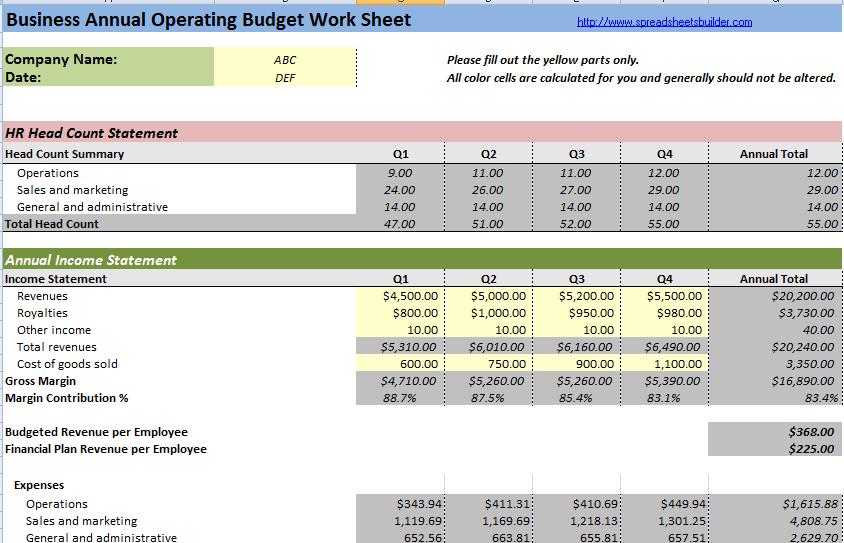Select the Date input cell containing DEF
Screen dimensions: 844x543
click(x=285, y=77)
